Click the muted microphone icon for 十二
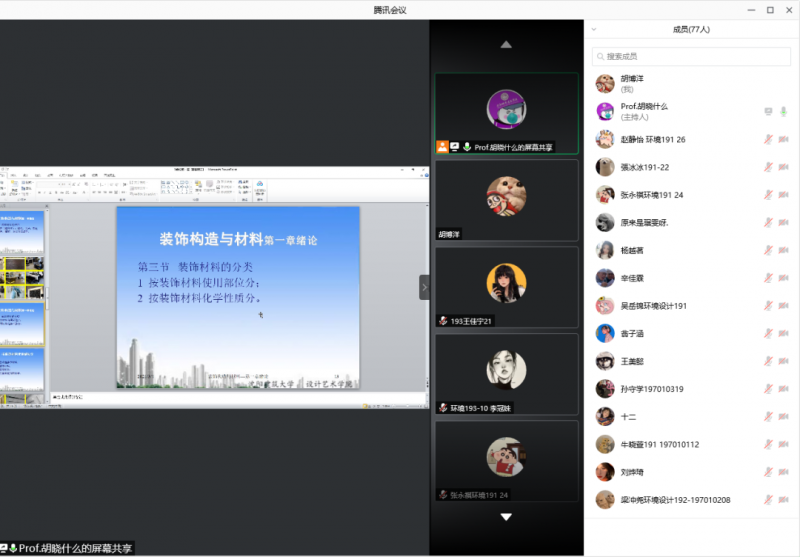800x557 pixels. [x=768, y=416]
